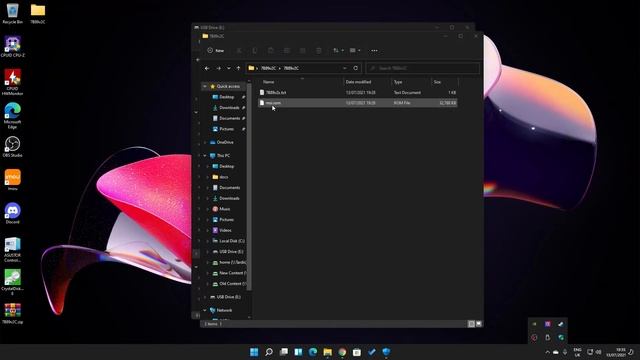Viewport: 640px width, 360px height.
Task: Expand the Local Disk (C:) node
Action: point(207,241)
